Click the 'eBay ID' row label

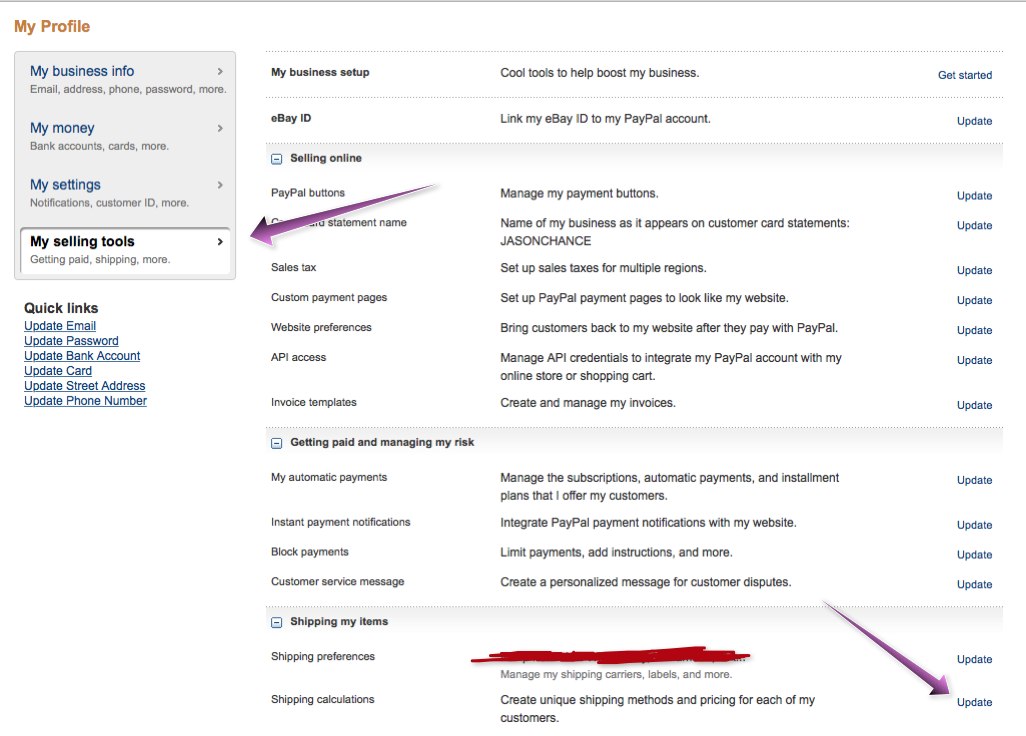pos(291,118)
